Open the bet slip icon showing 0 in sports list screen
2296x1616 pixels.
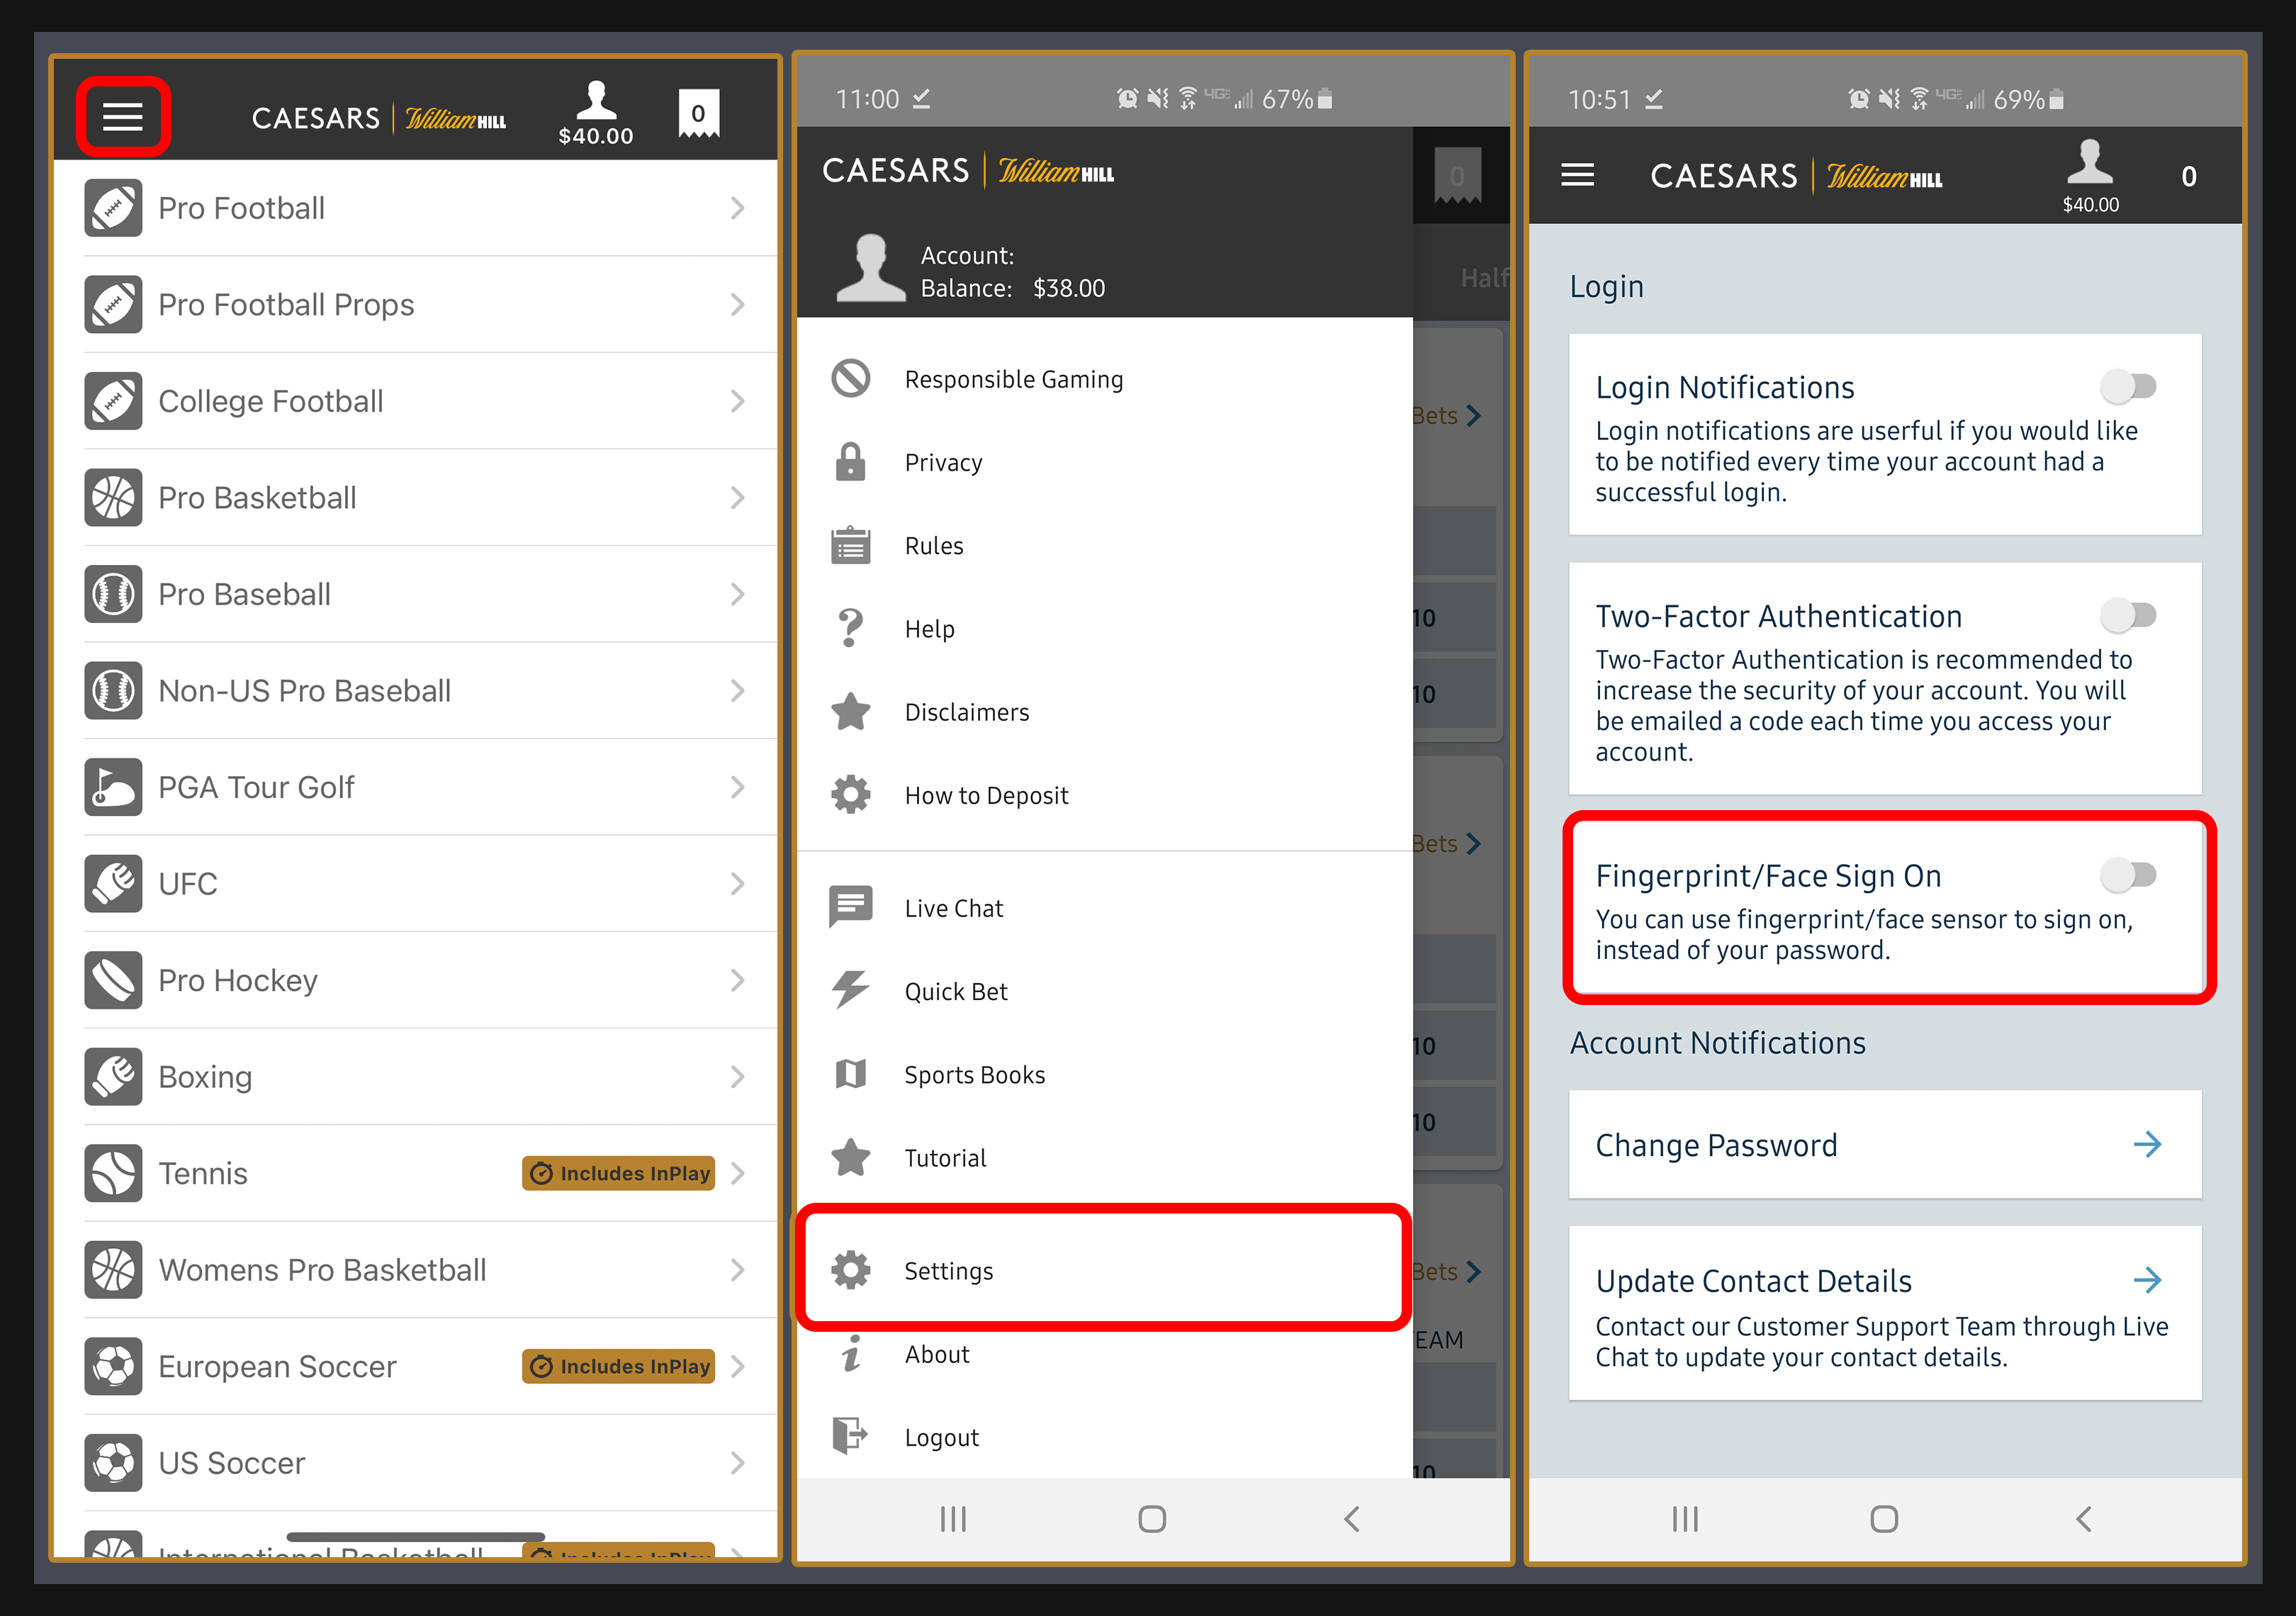pos(698,114)
